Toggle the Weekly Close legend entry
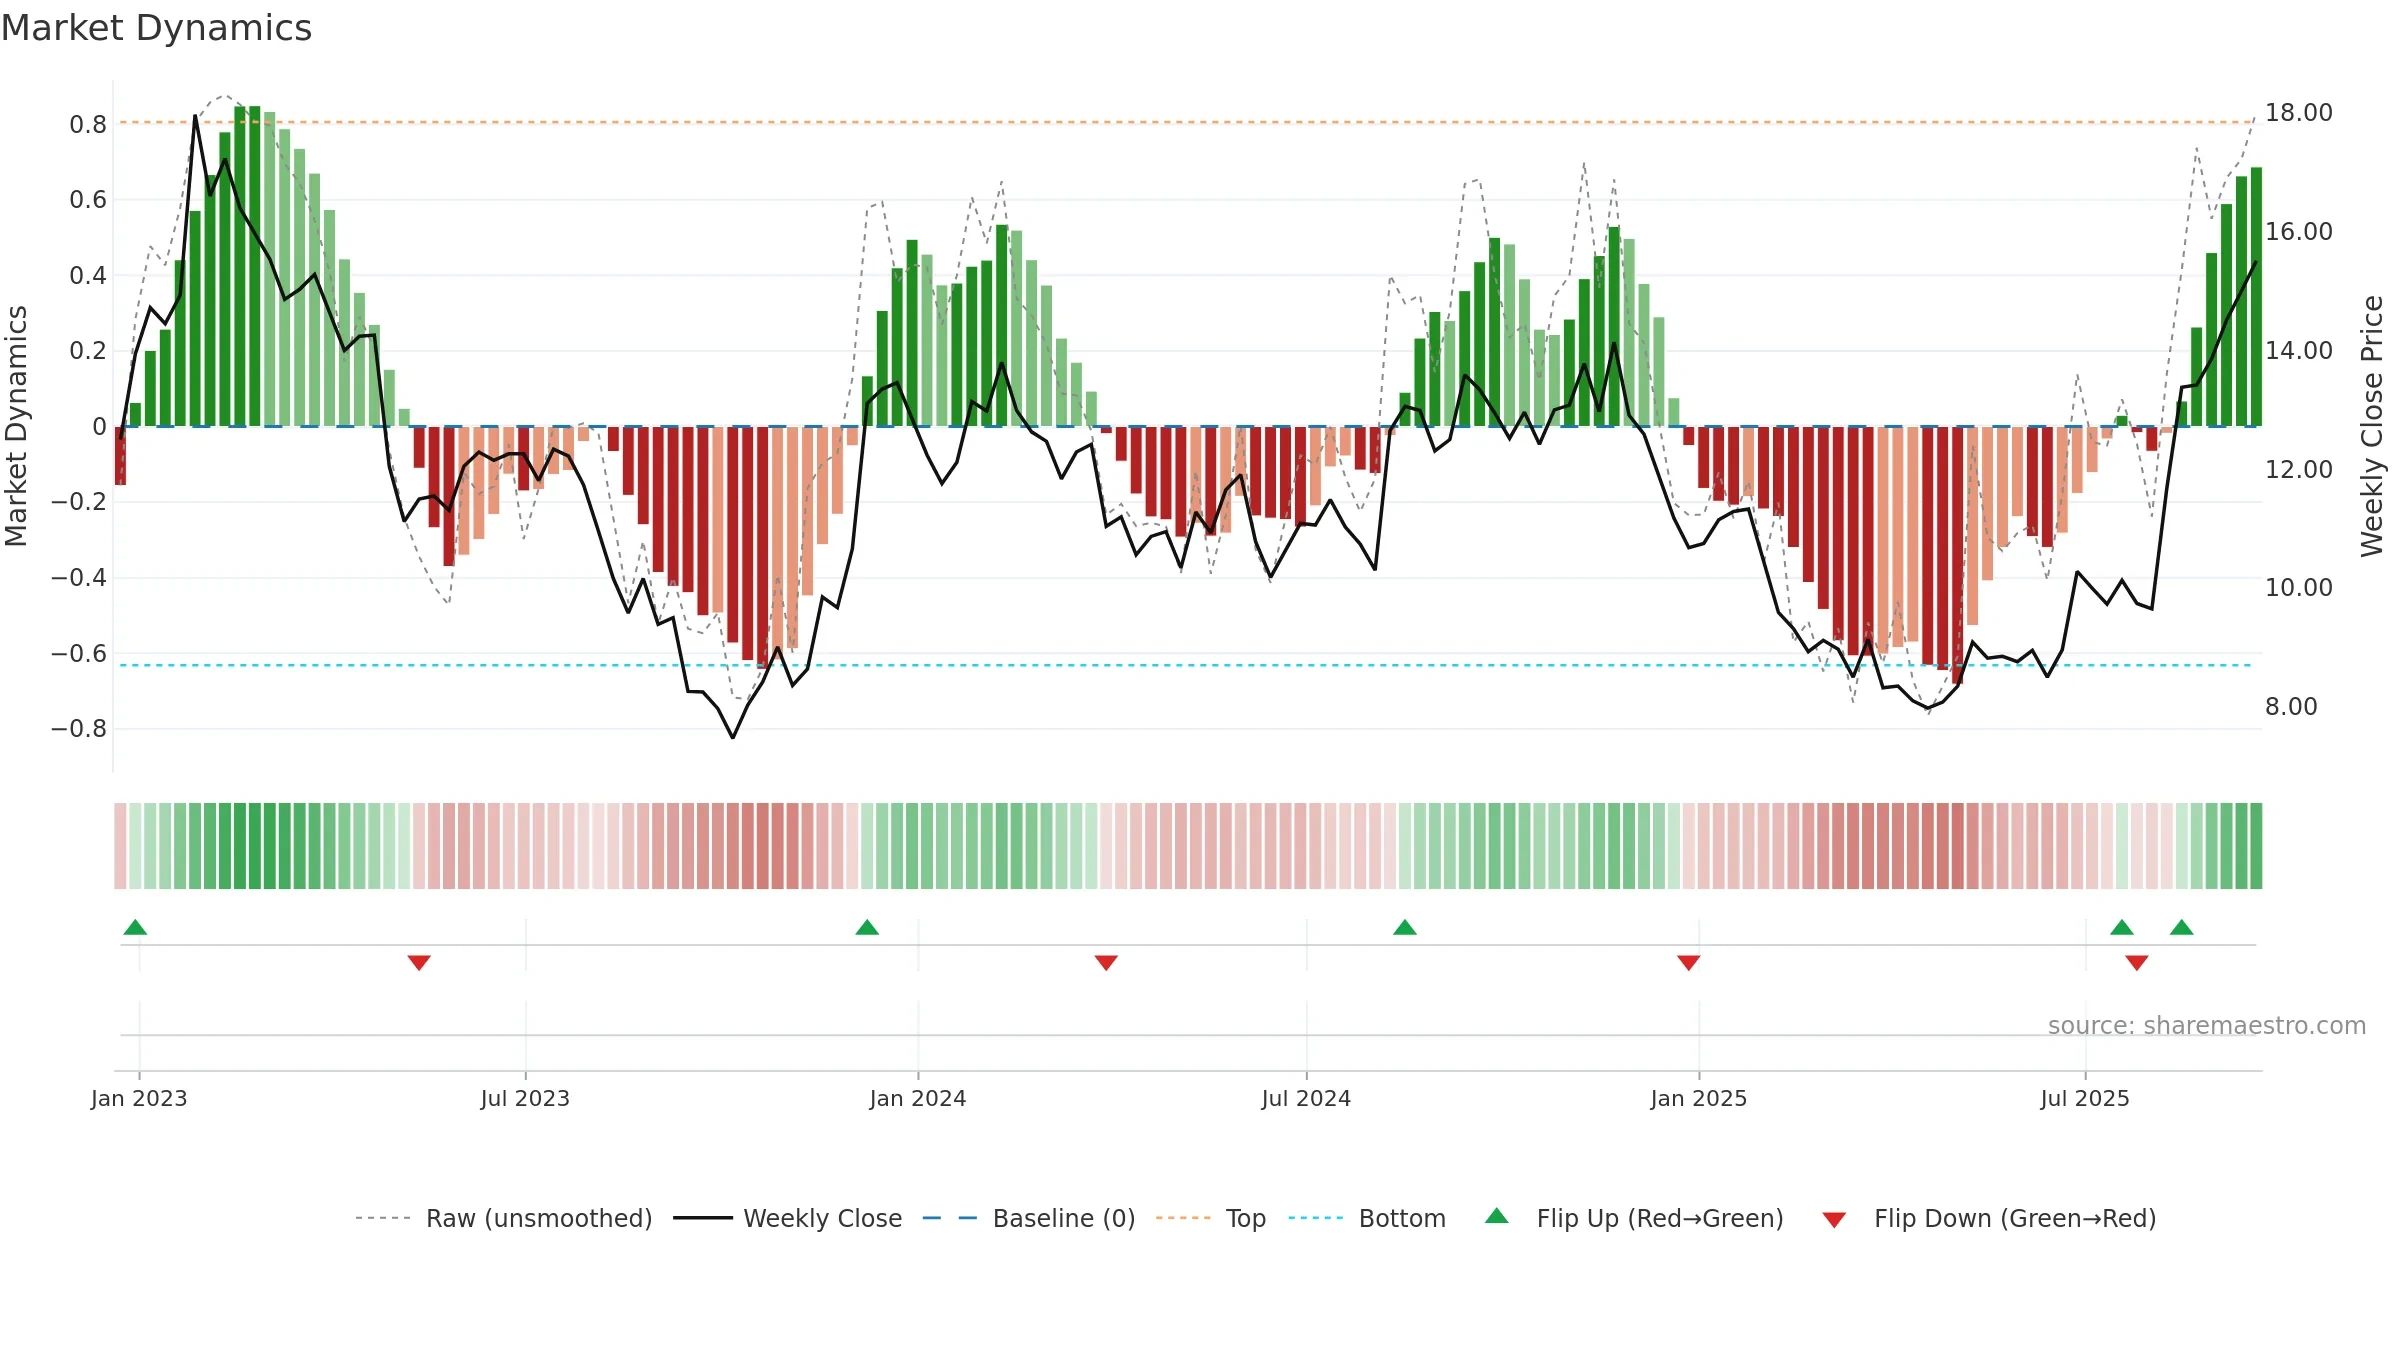This screenshot has height=1350, width=2400. 788,1218
